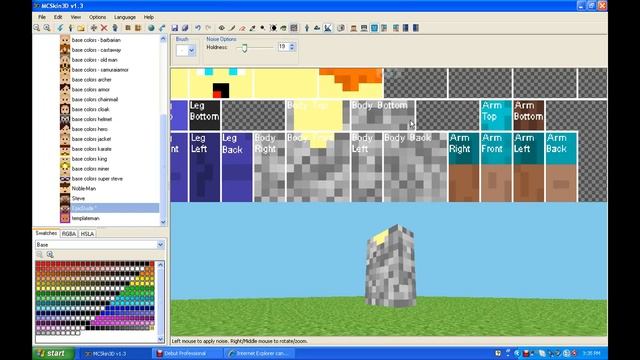Click the green globe upload icon

151,28
